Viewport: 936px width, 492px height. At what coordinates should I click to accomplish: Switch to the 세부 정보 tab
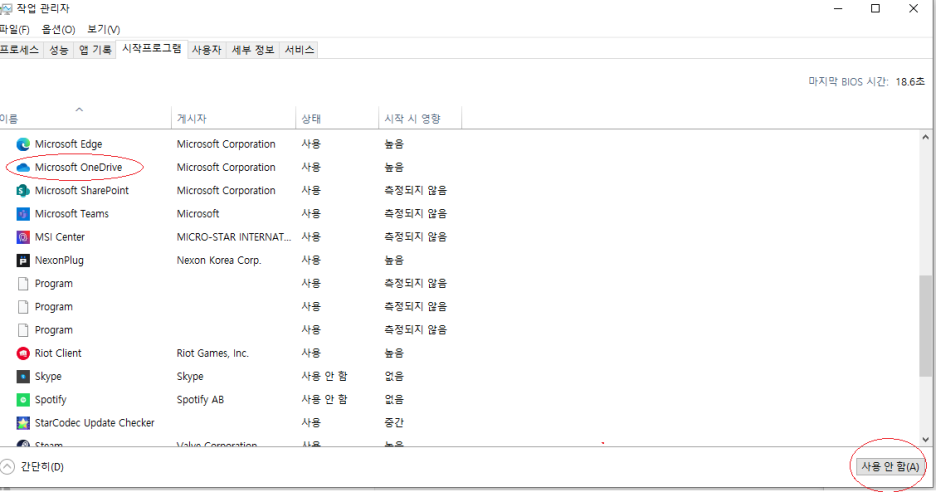pyautogui.click(x=253, y=50)
